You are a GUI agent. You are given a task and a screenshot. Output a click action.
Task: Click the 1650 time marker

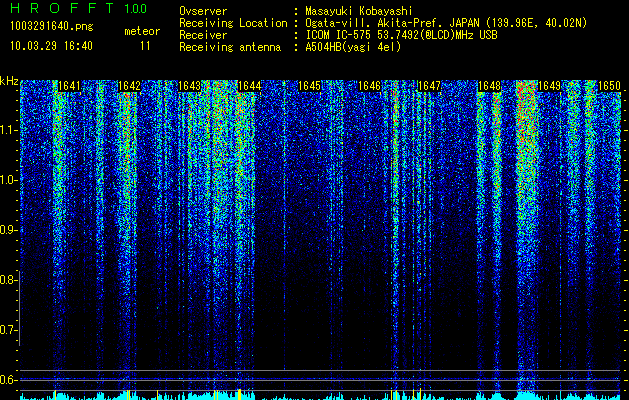tap(609, 86)
